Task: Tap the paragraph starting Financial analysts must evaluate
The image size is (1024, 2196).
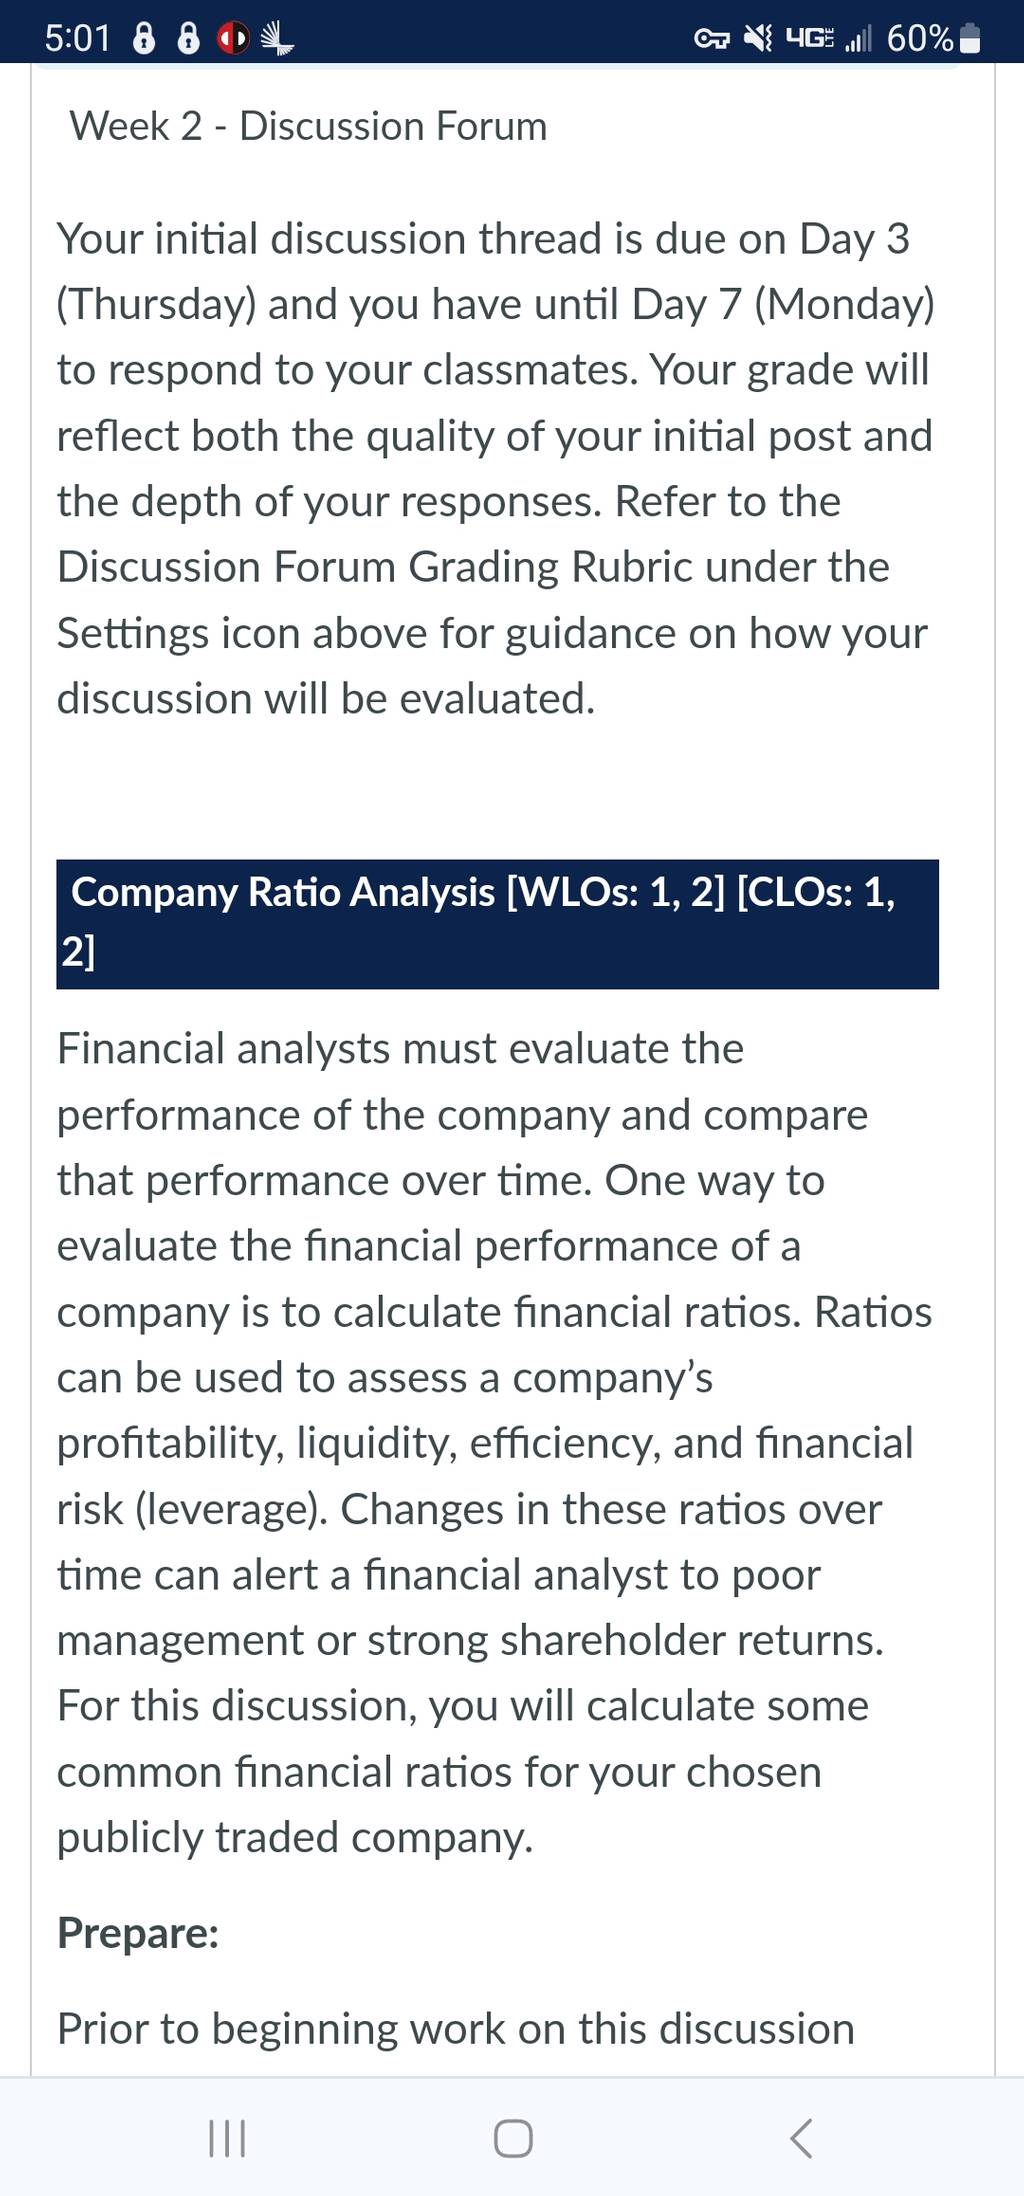Action: point(495,1443)
